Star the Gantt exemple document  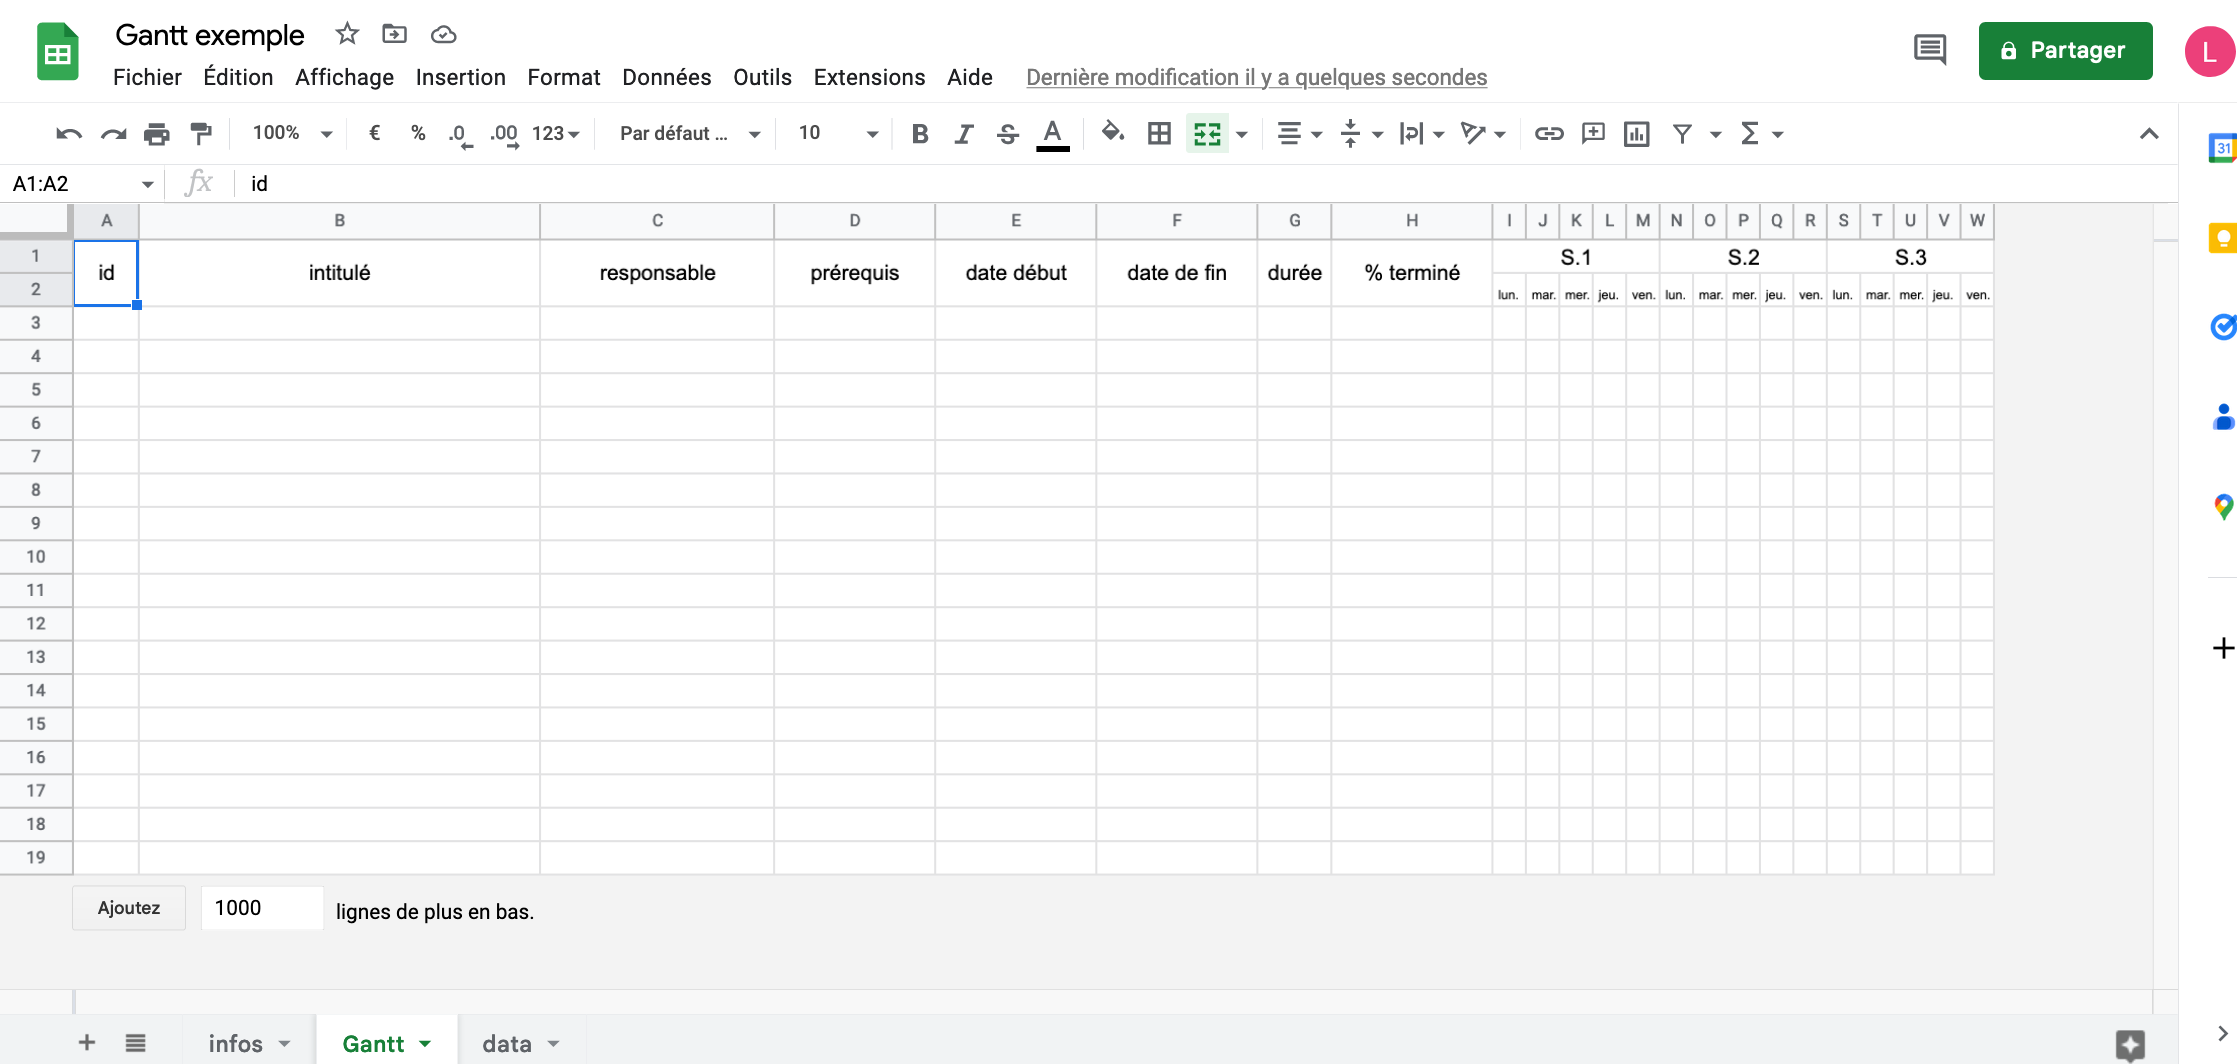coord(347,34)
